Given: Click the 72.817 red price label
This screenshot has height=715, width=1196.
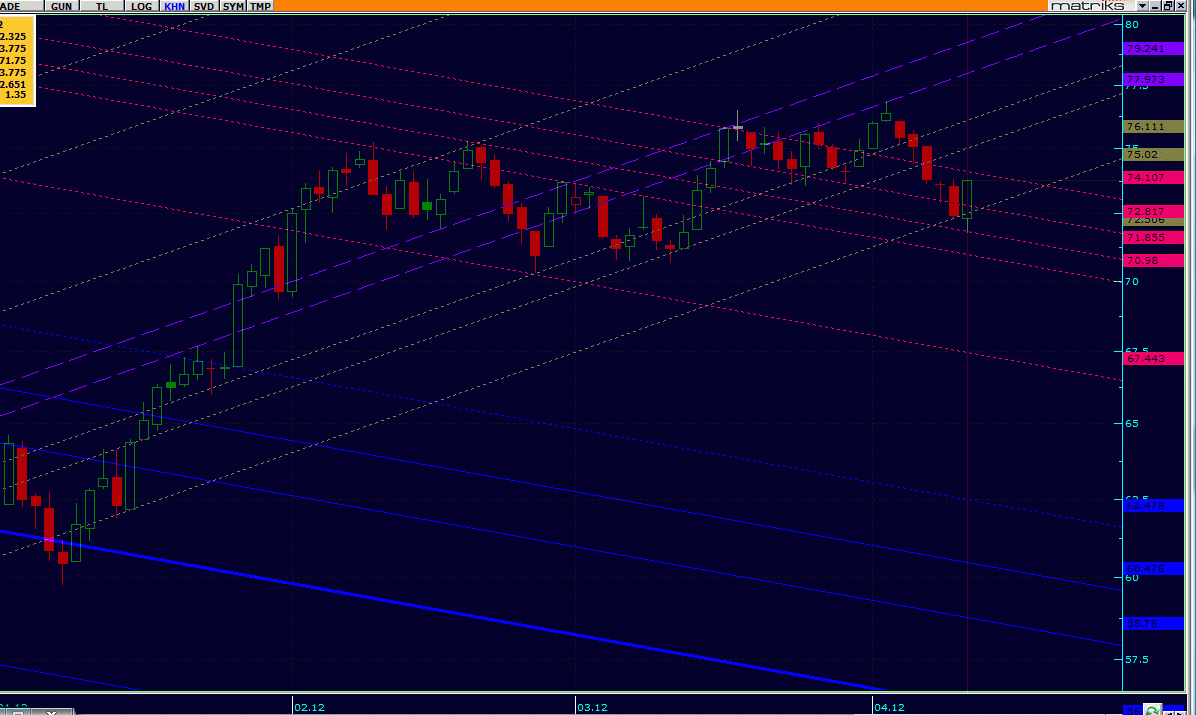Looking at the screenshot, I should coord(1153,211).
